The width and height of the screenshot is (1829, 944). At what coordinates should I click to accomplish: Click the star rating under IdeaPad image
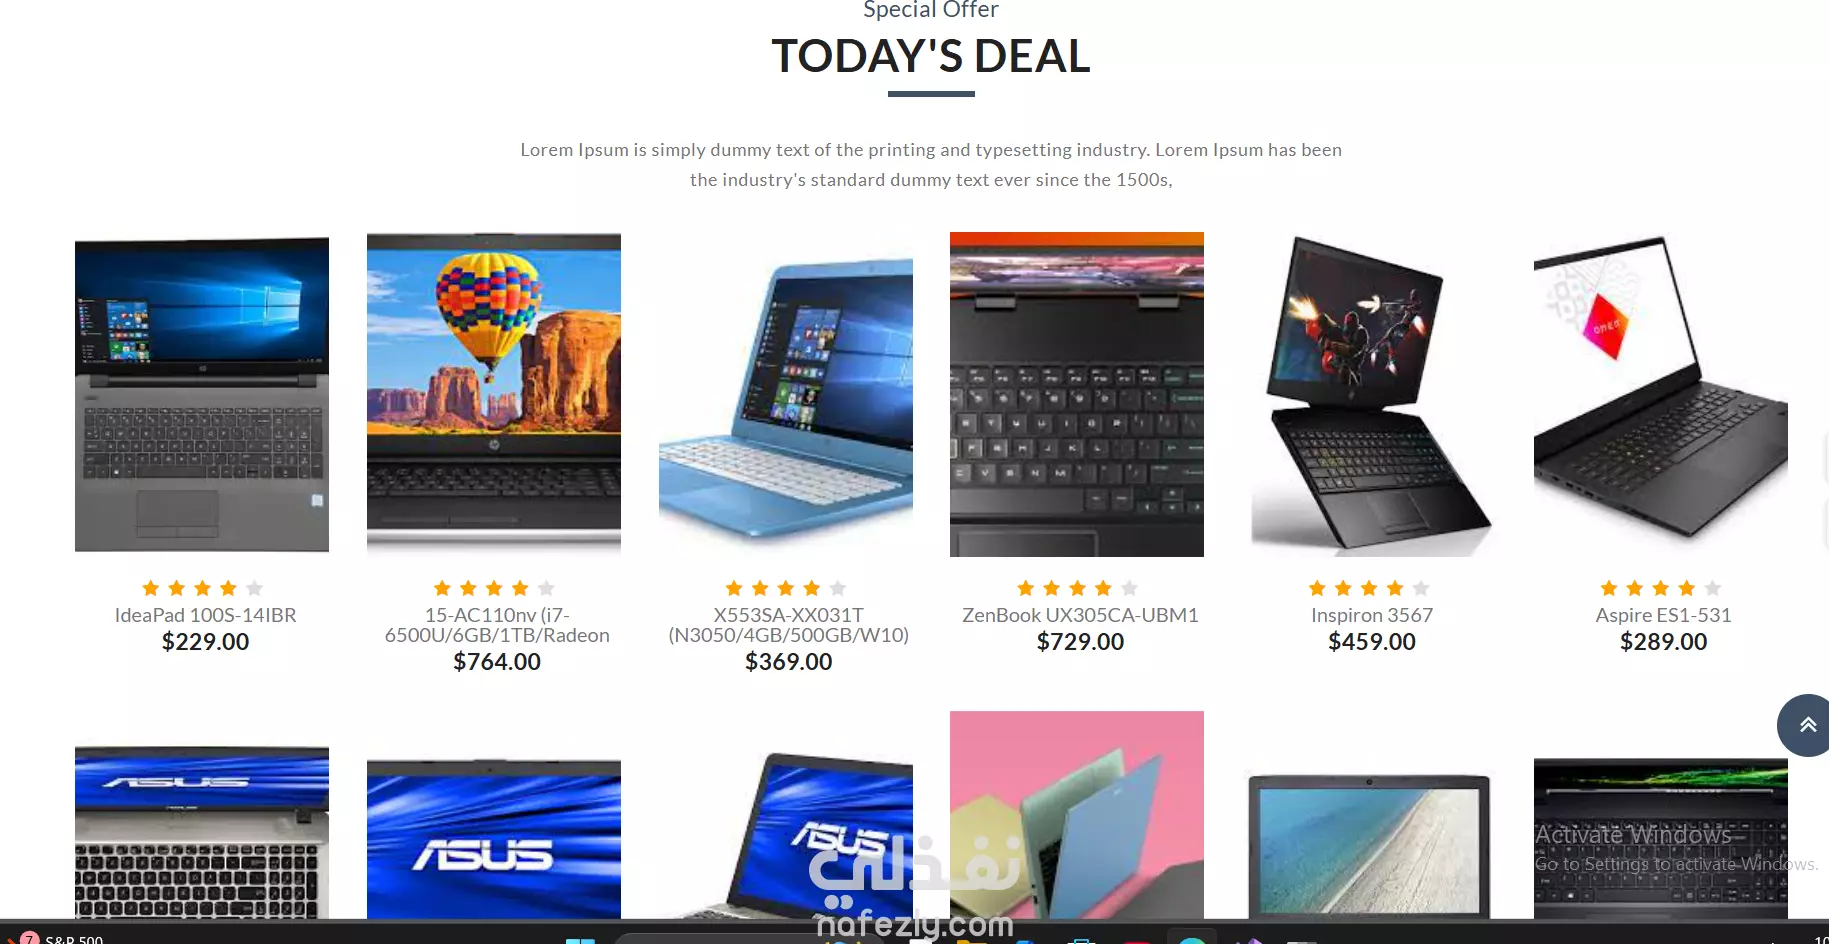202,588
